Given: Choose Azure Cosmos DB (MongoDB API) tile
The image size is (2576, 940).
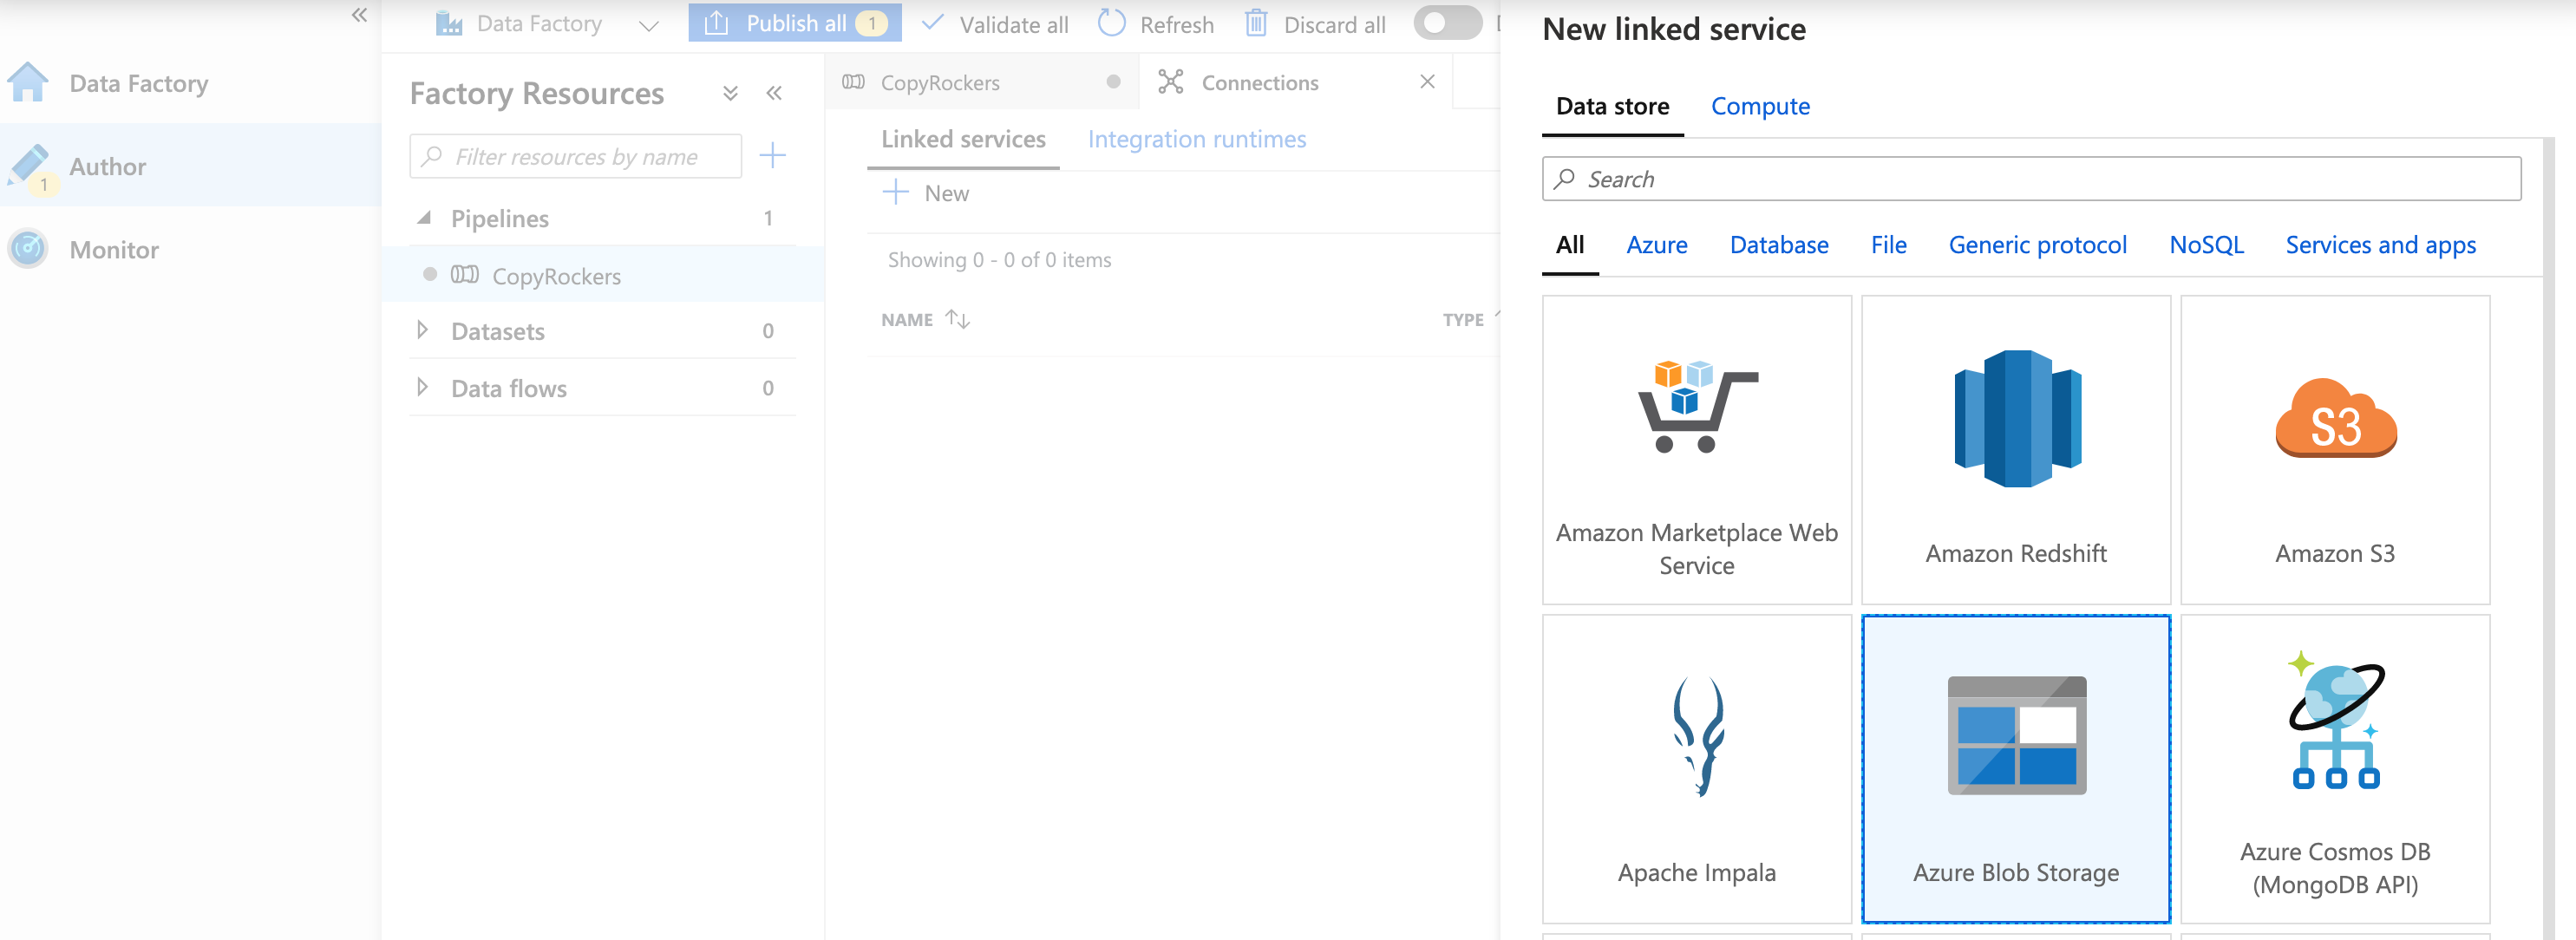Looking at the screenshot, I should [2334, 768].
